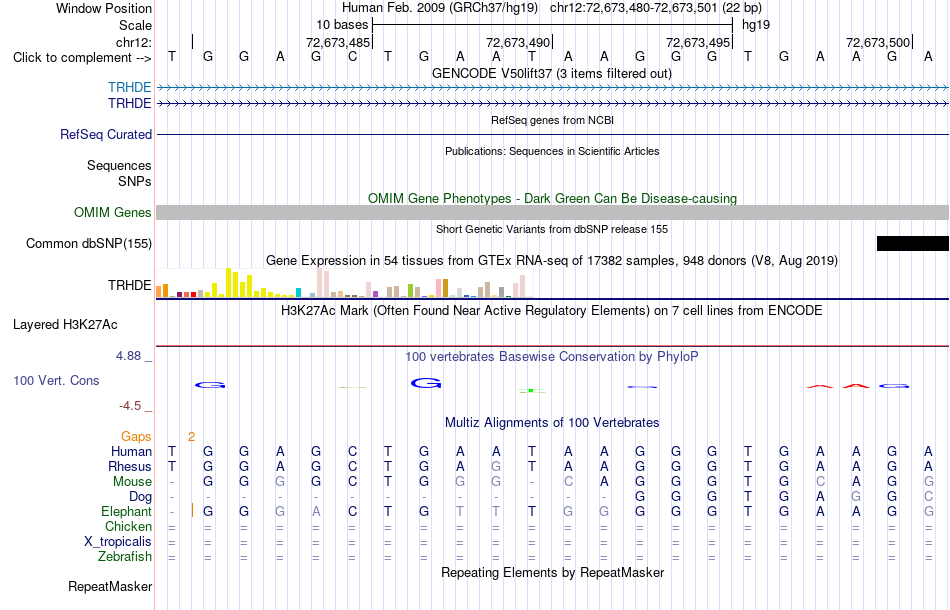Image resolution: width=950 pixels, height=610 pixels.
Task: Click the Short Genetic Variants dbSNP title
Action: tap(552, 229)
